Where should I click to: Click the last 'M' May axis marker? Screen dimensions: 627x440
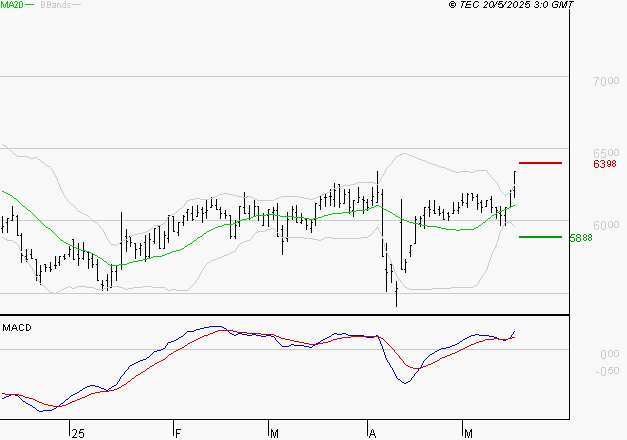click(x=467, y=432)
